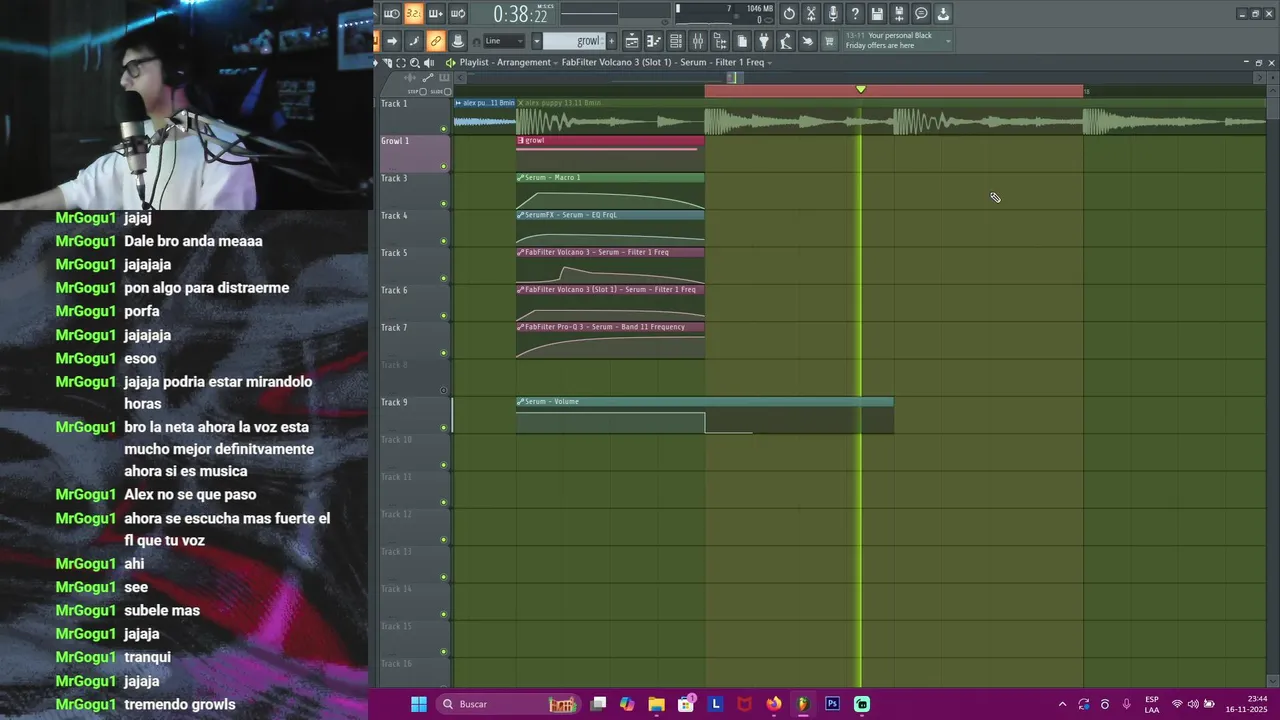The width and height of the screenshot is (1280, 720).
Task: Add new pattern with plus button
Action: pyautogui.click(x=611, y=41)
